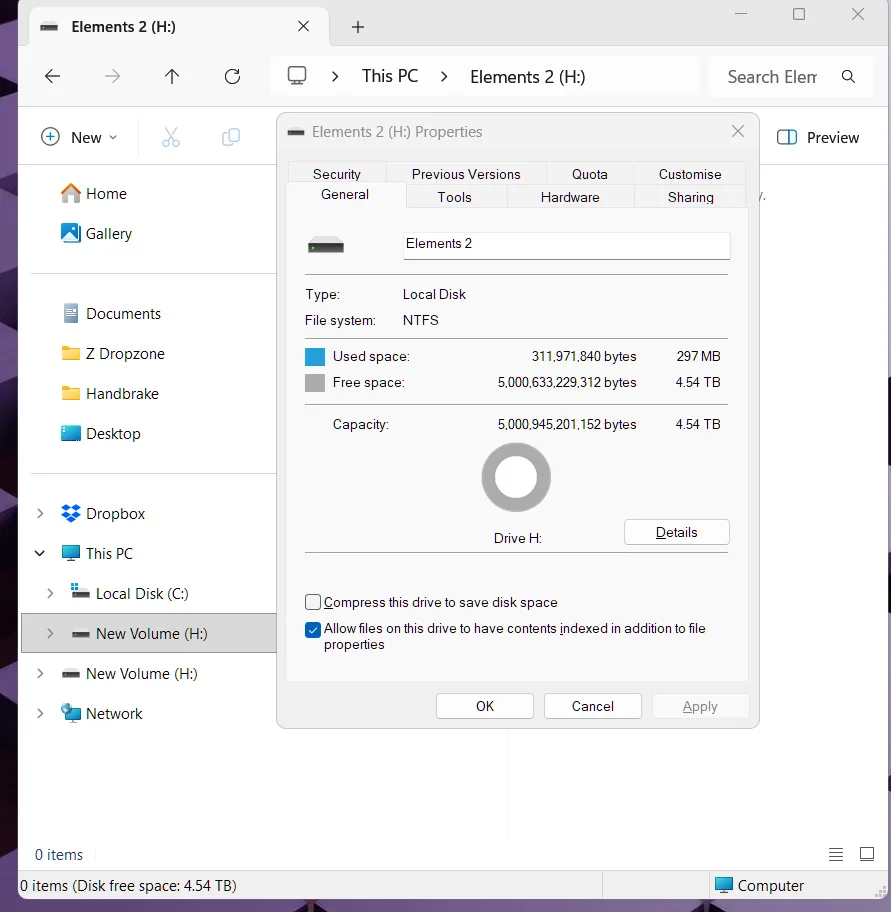
Task: Click the Apply button
Action: pyautogui.click(x=700, y=706)
